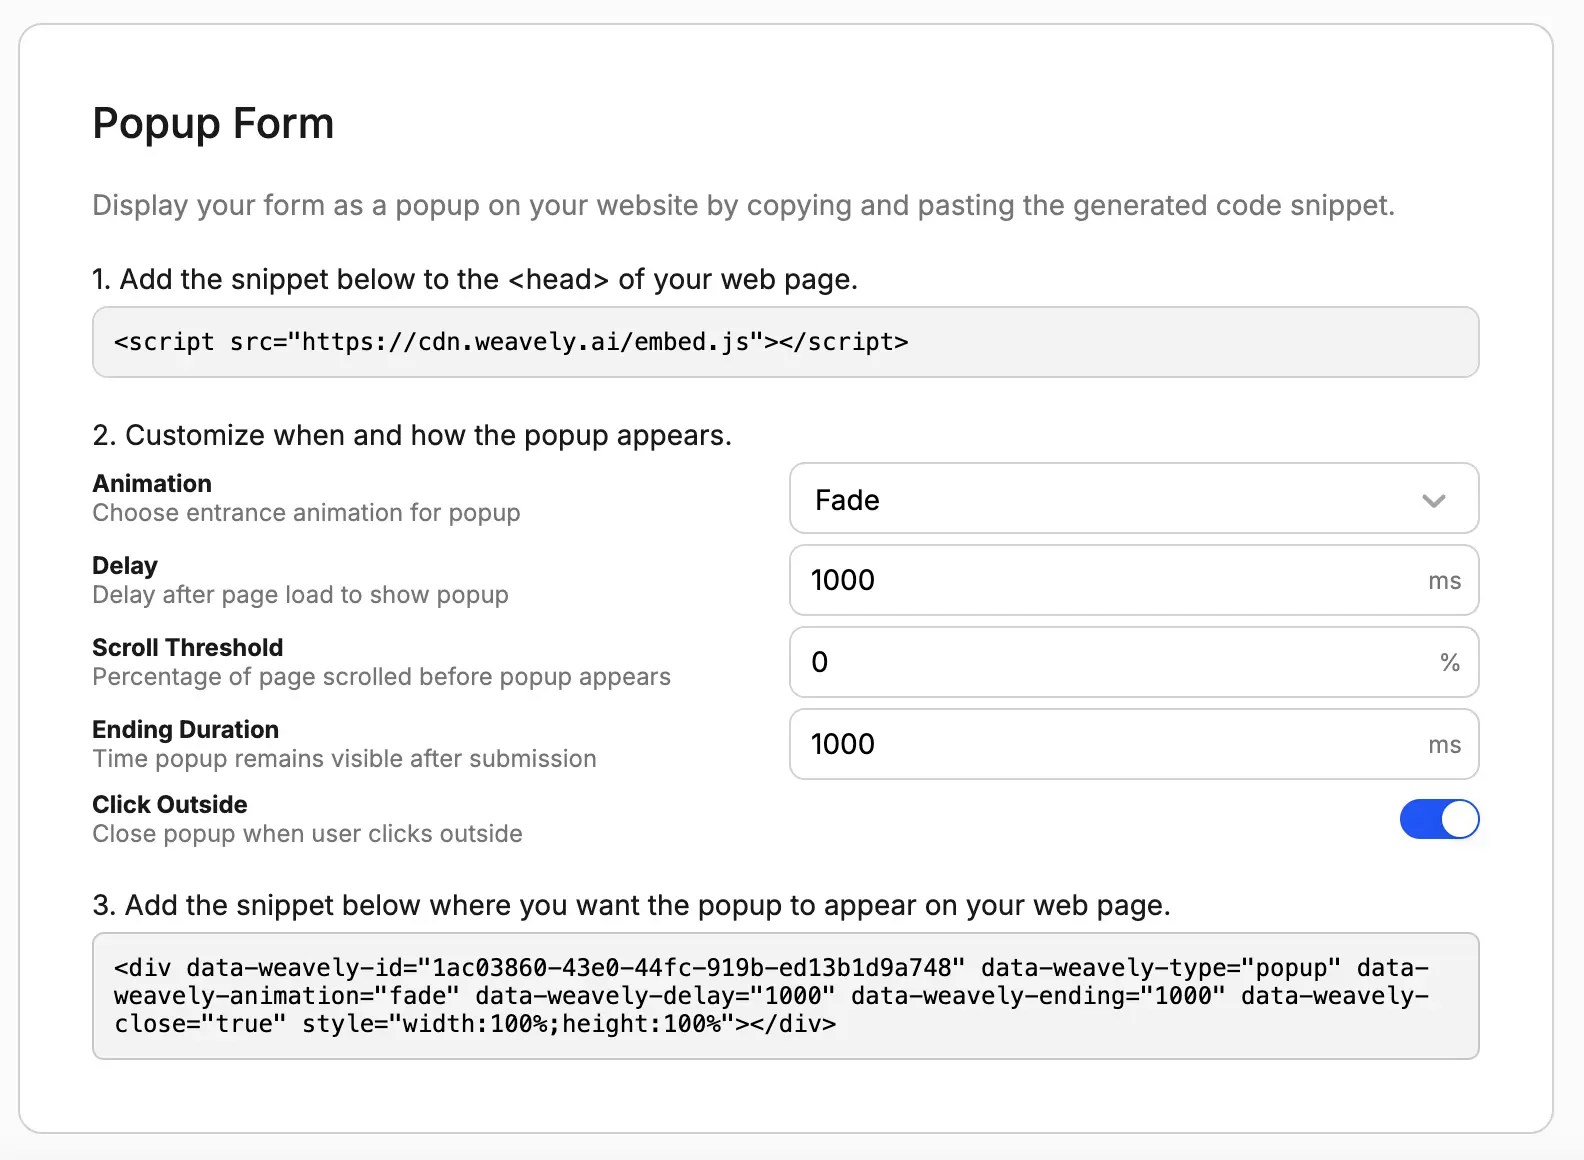Click step 3 instruction about popup placement
The image size is (1584, 1160).
[x=631, y=905]
